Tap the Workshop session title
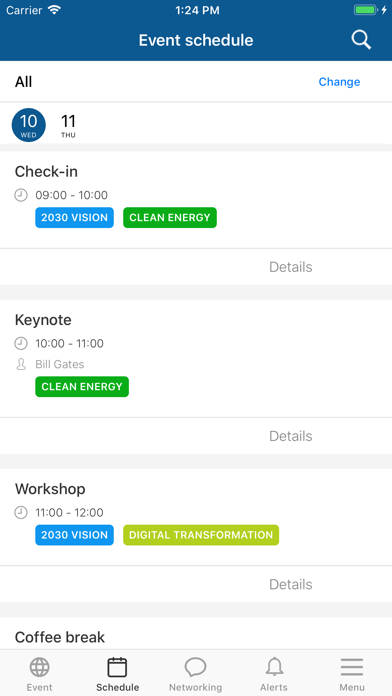Viewport: 392px width, 696px height. point(50,489)
